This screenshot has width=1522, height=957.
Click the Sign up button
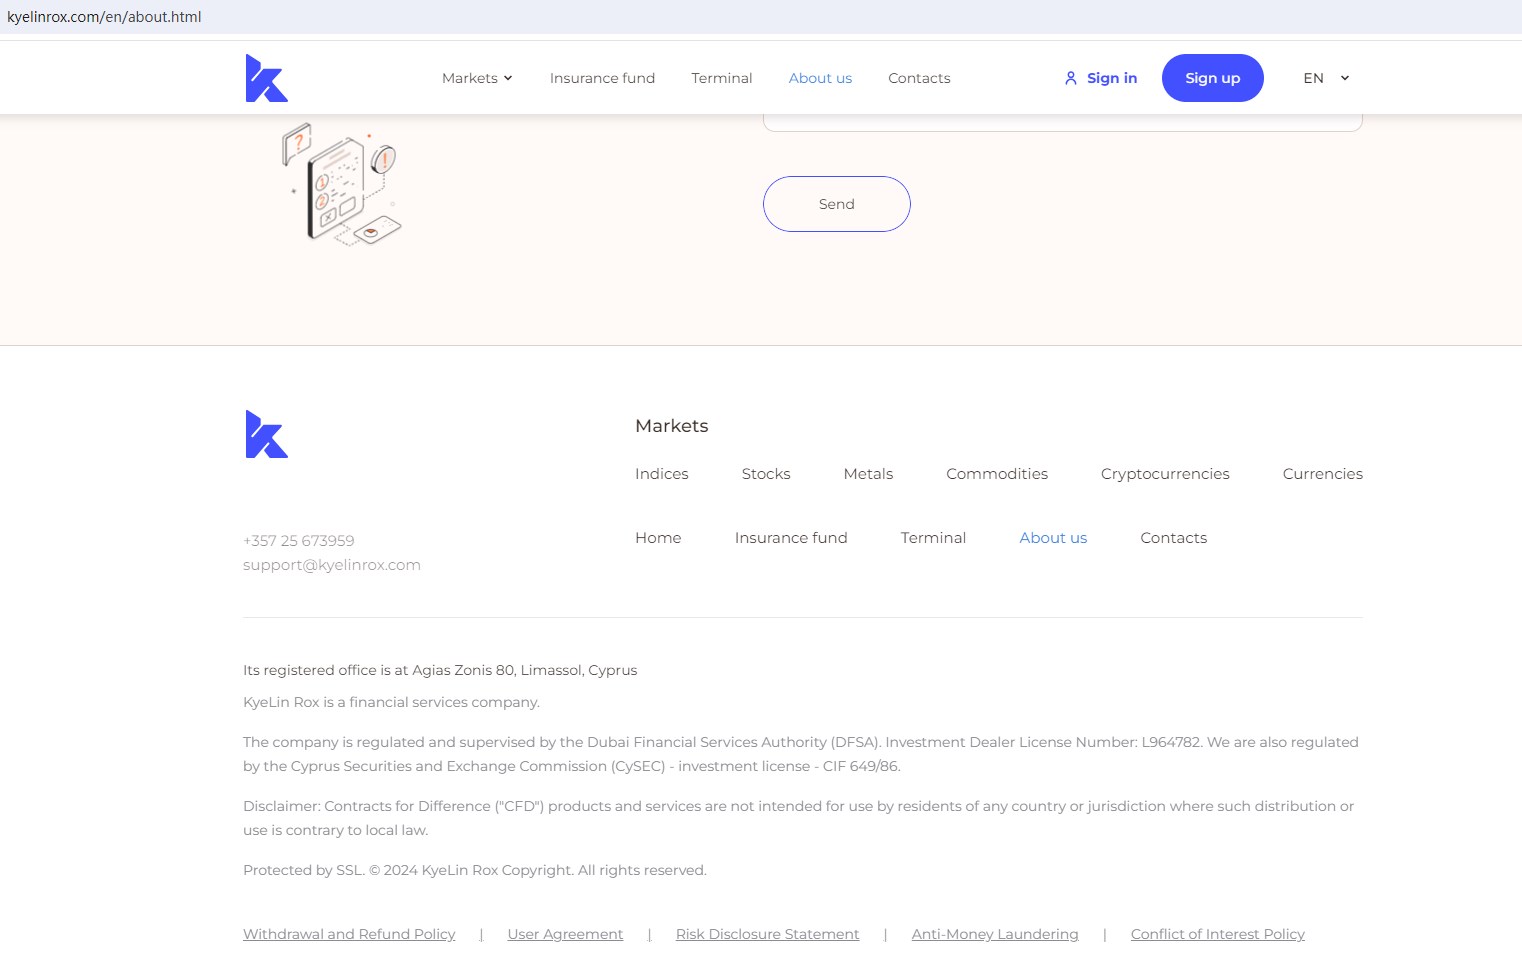click(1213, 78)
